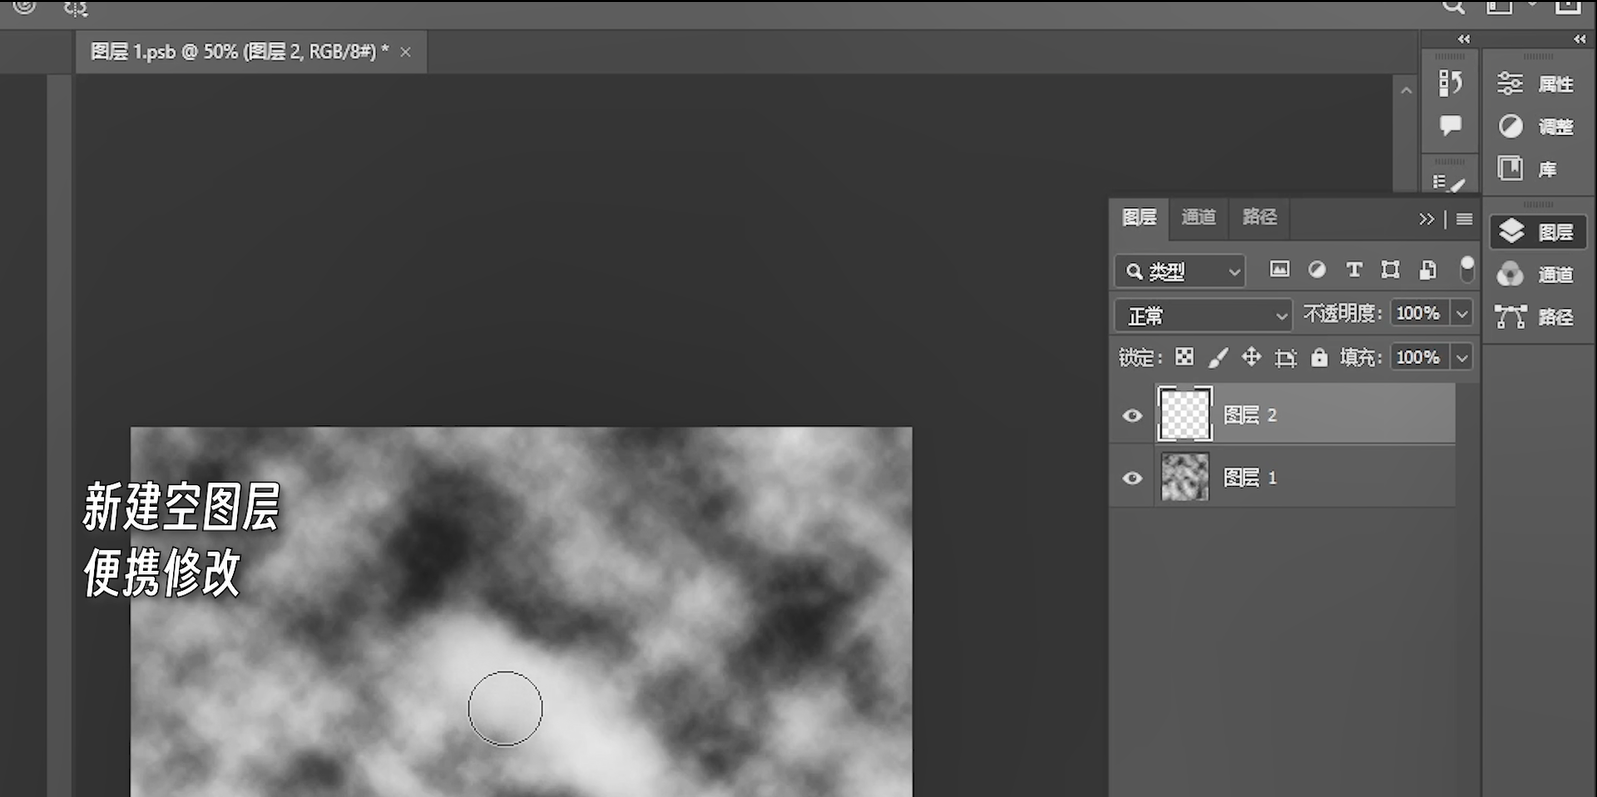Toggle prevent artboard auto-nesting lock
1597x797 pixels.
1286,357
